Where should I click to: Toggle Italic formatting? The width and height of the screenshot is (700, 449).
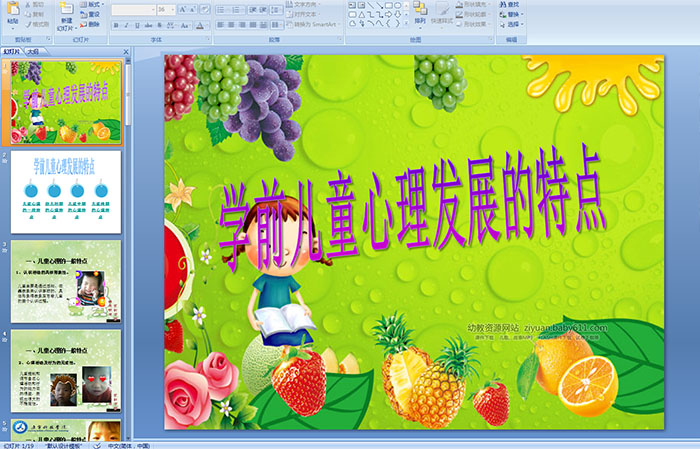pos(126,25)
